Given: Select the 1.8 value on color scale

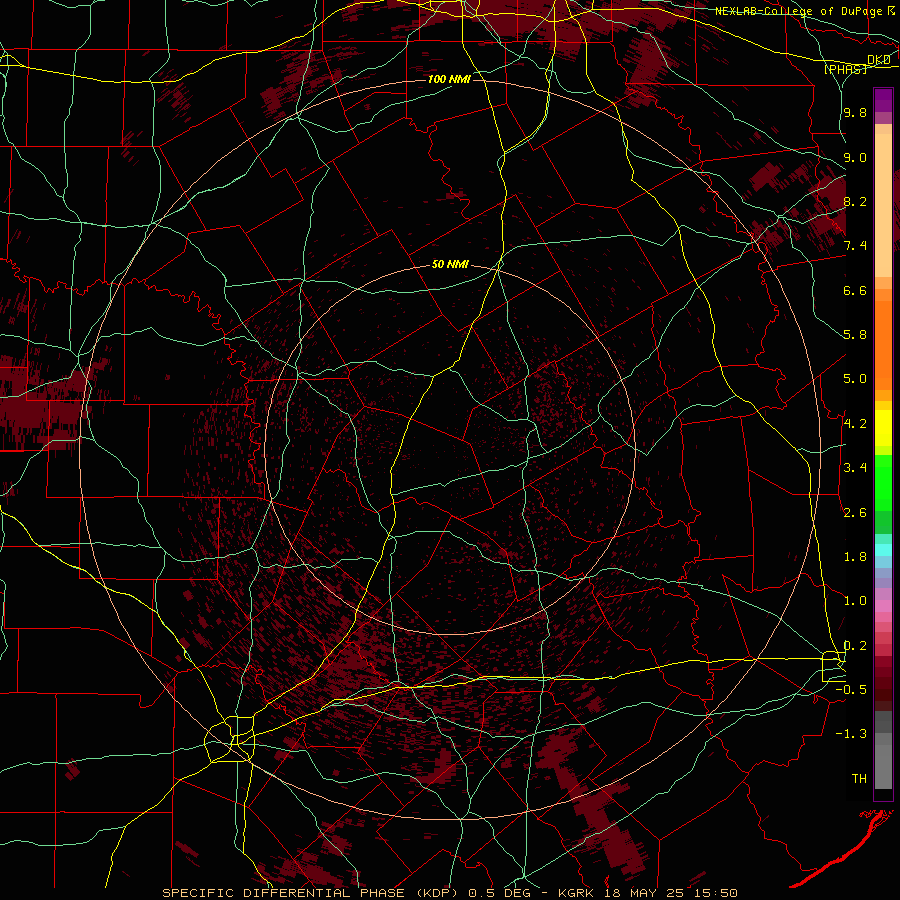Looking at the screenshot, I should (855, 557).
